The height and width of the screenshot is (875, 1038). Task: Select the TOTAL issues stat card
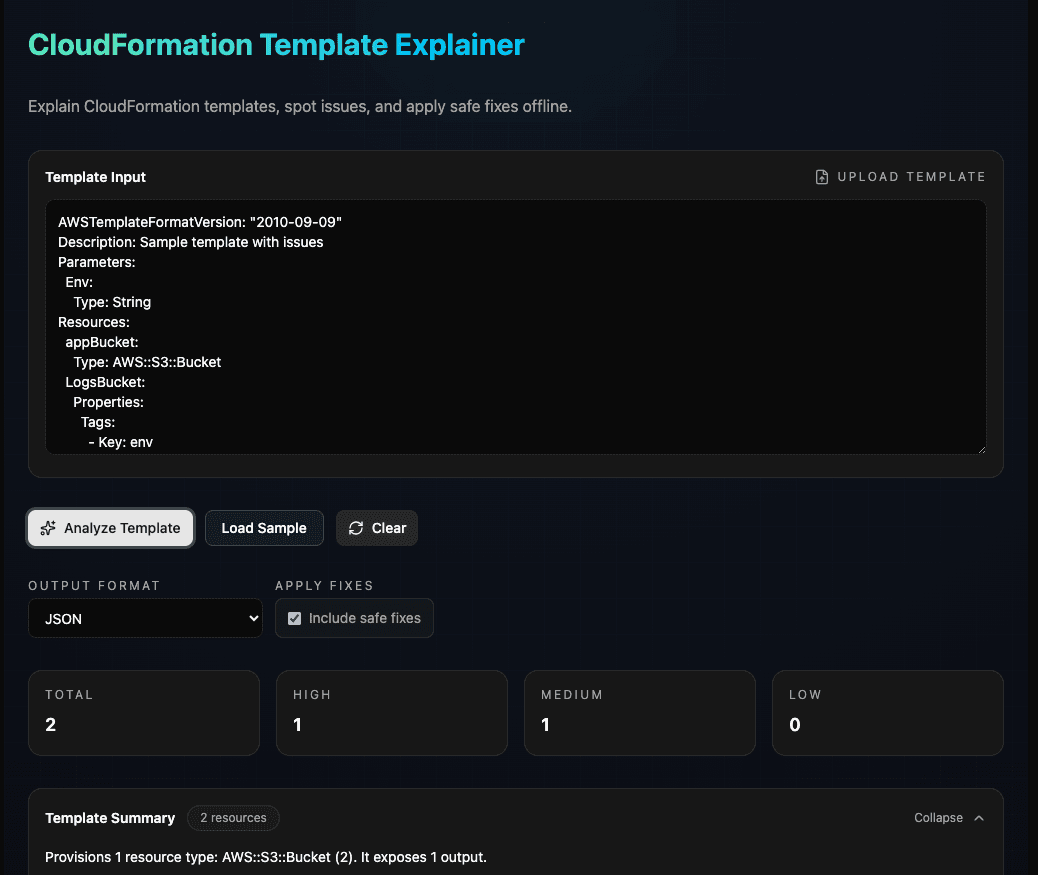click(144, 712)
